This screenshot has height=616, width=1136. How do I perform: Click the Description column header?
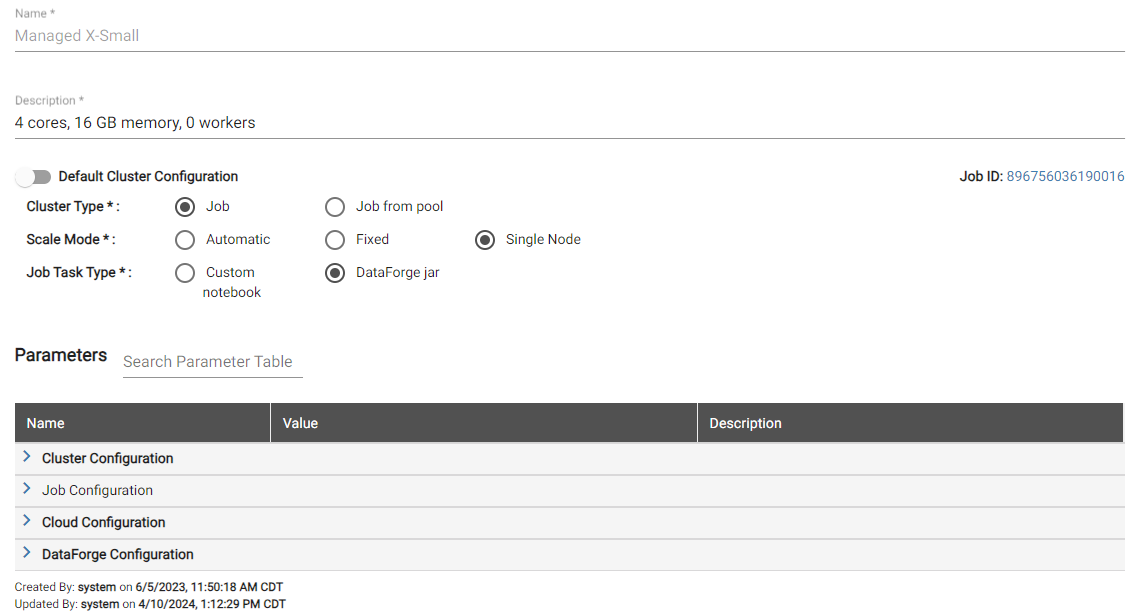coord(745,423)
